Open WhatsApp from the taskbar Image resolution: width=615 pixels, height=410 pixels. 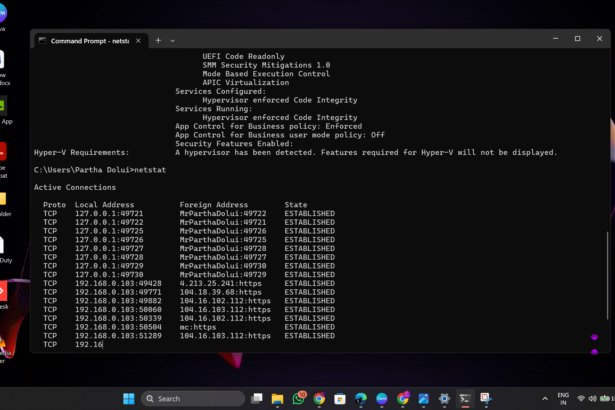[298, 399]
